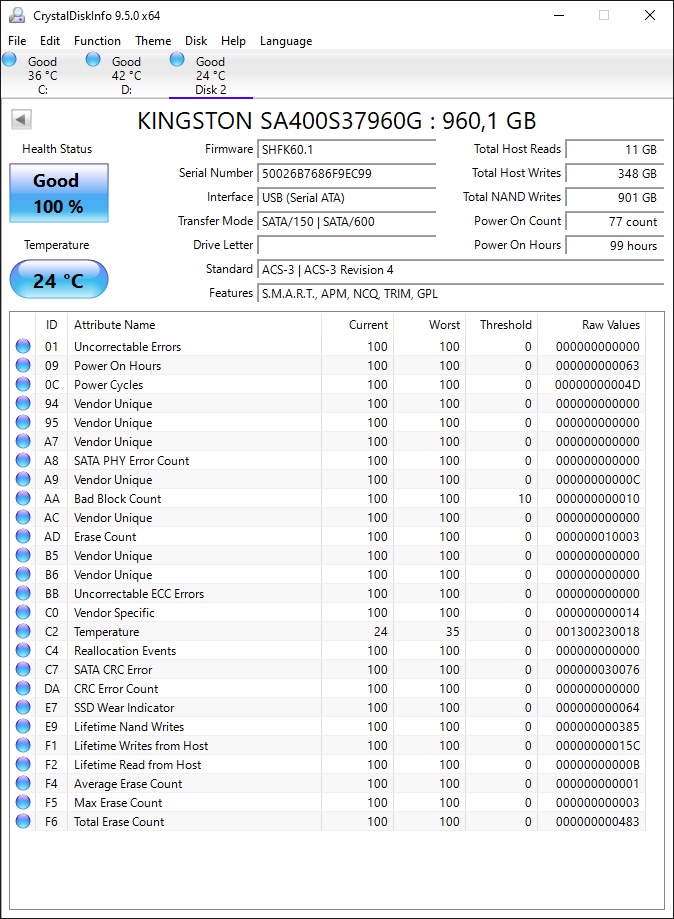Click raw value 000000030076 of SATA CRC Error
Screen dimensions: 674x919
[x=597, y=669]
